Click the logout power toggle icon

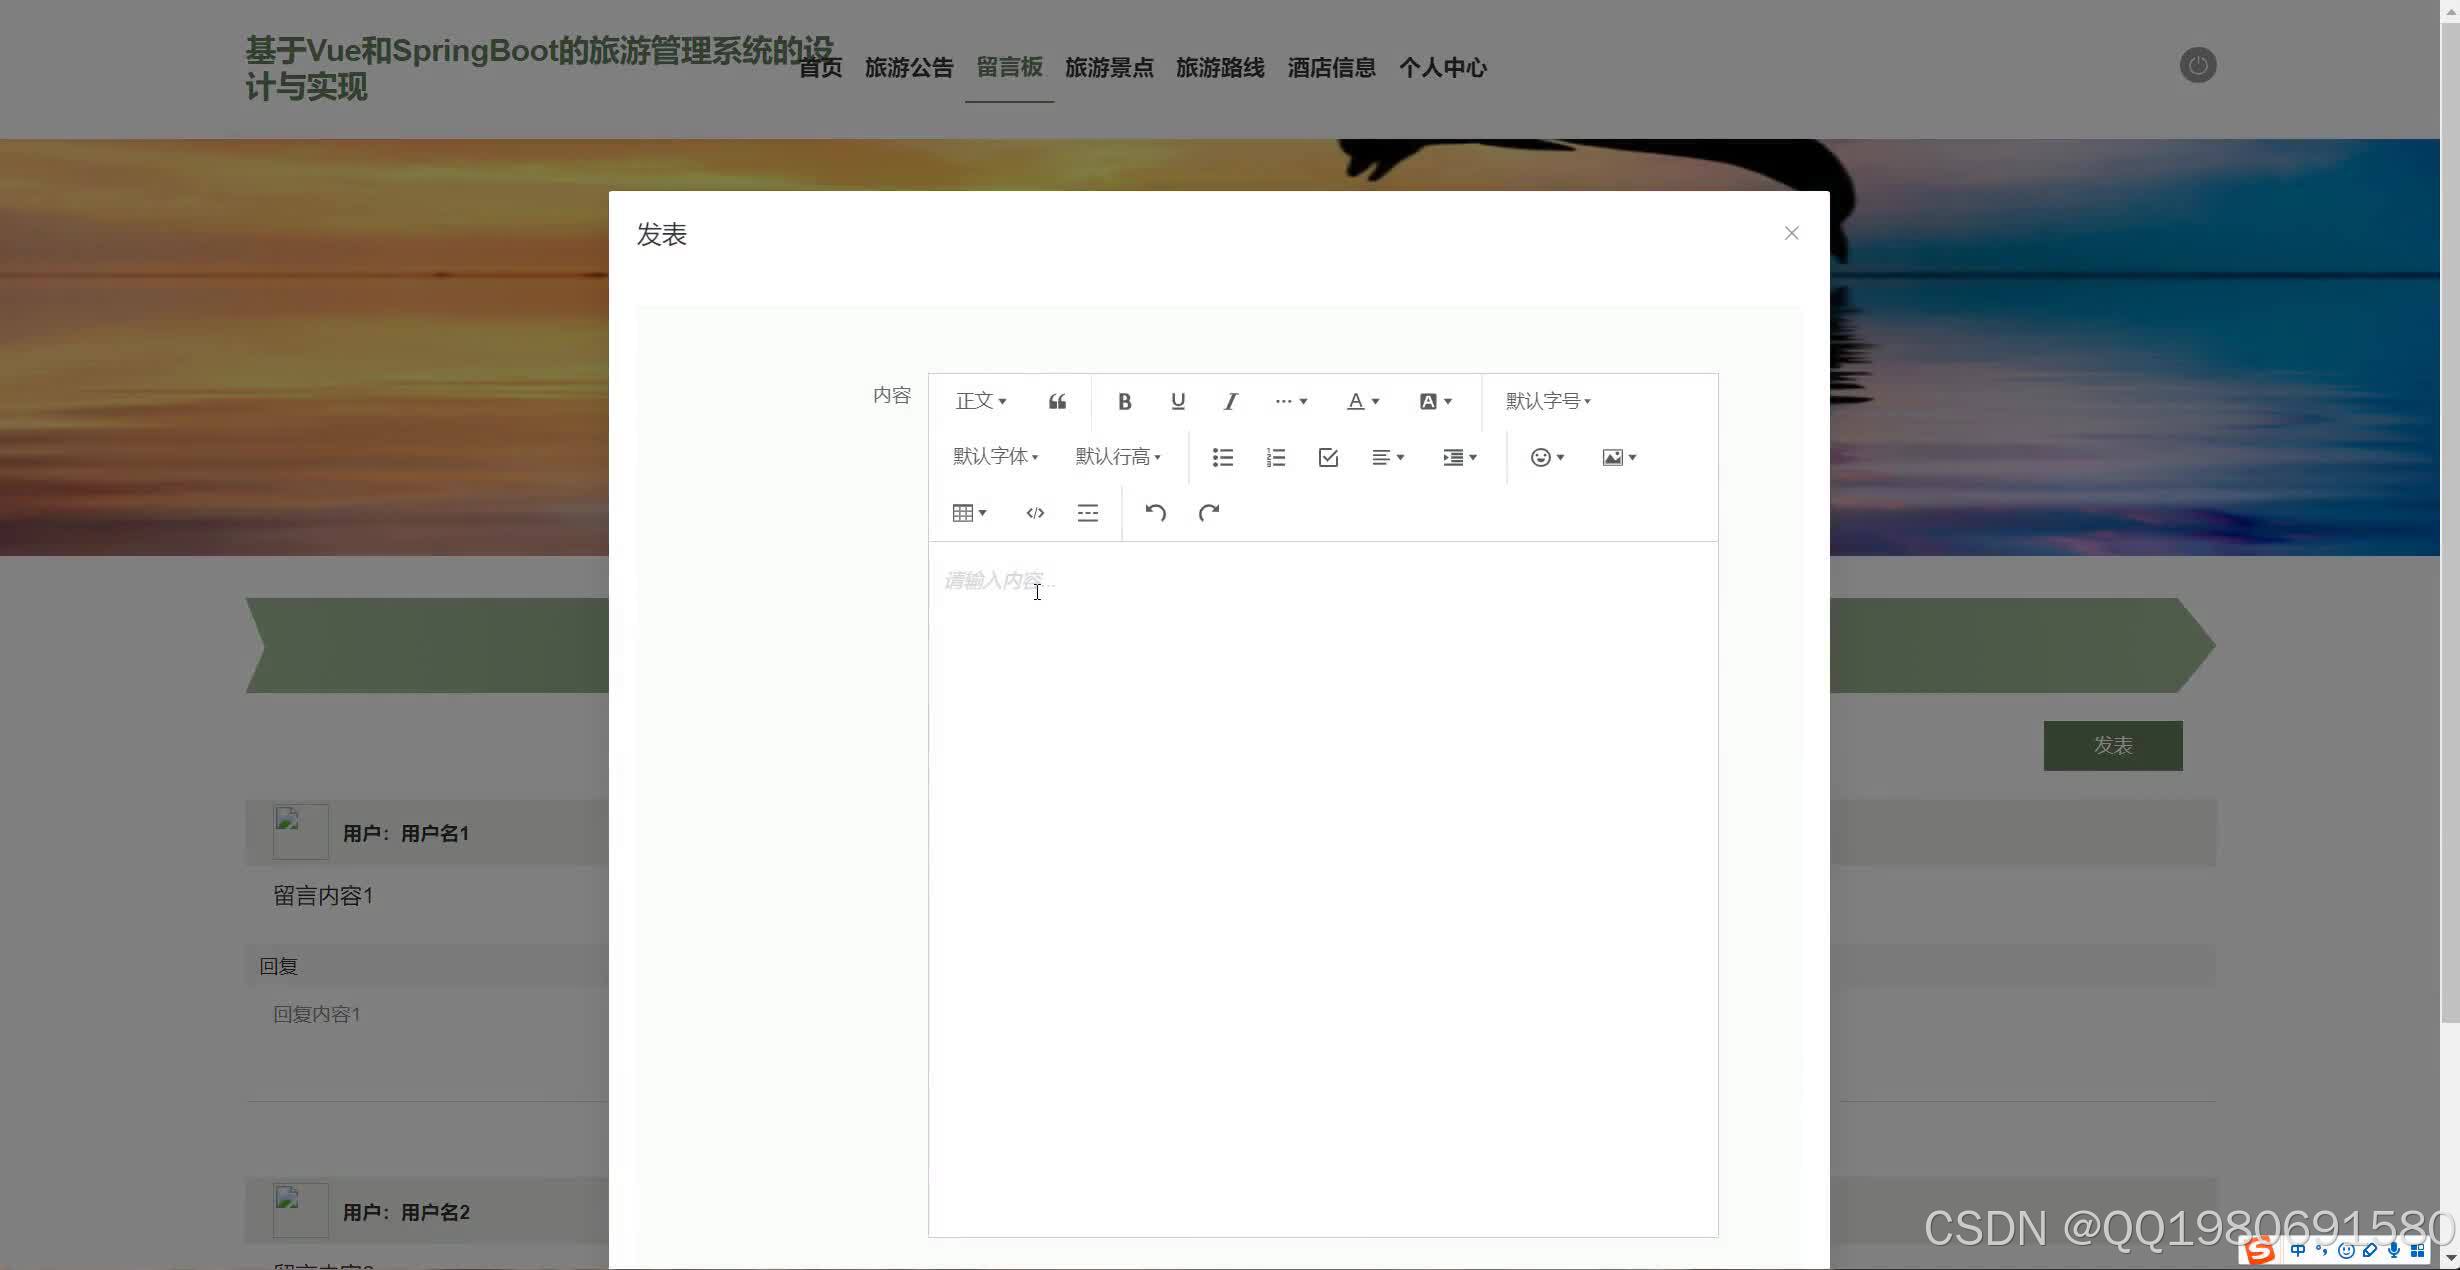tap(2197, 65)
